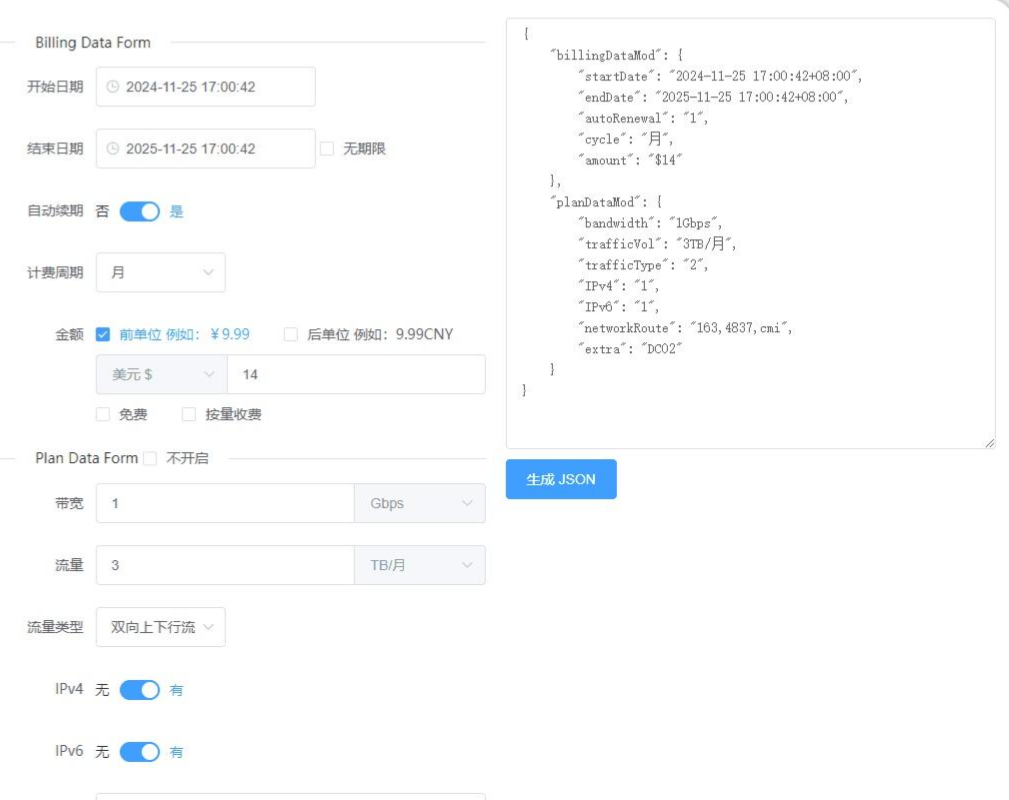
Task: Click the 生成 JSON button
Action: tap(561, 479)
